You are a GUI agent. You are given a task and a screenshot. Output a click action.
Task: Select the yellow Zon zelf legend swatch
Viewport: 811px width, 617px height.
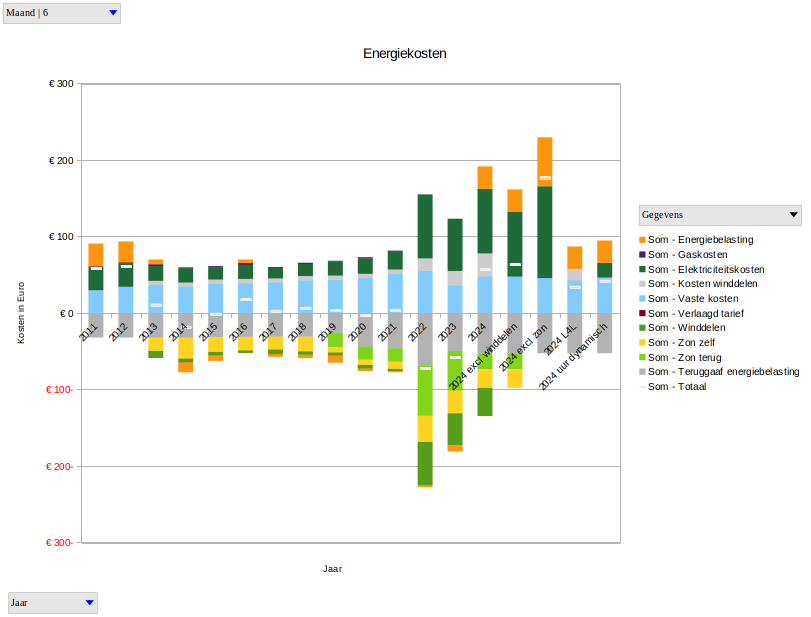click(x=642, y=342)
